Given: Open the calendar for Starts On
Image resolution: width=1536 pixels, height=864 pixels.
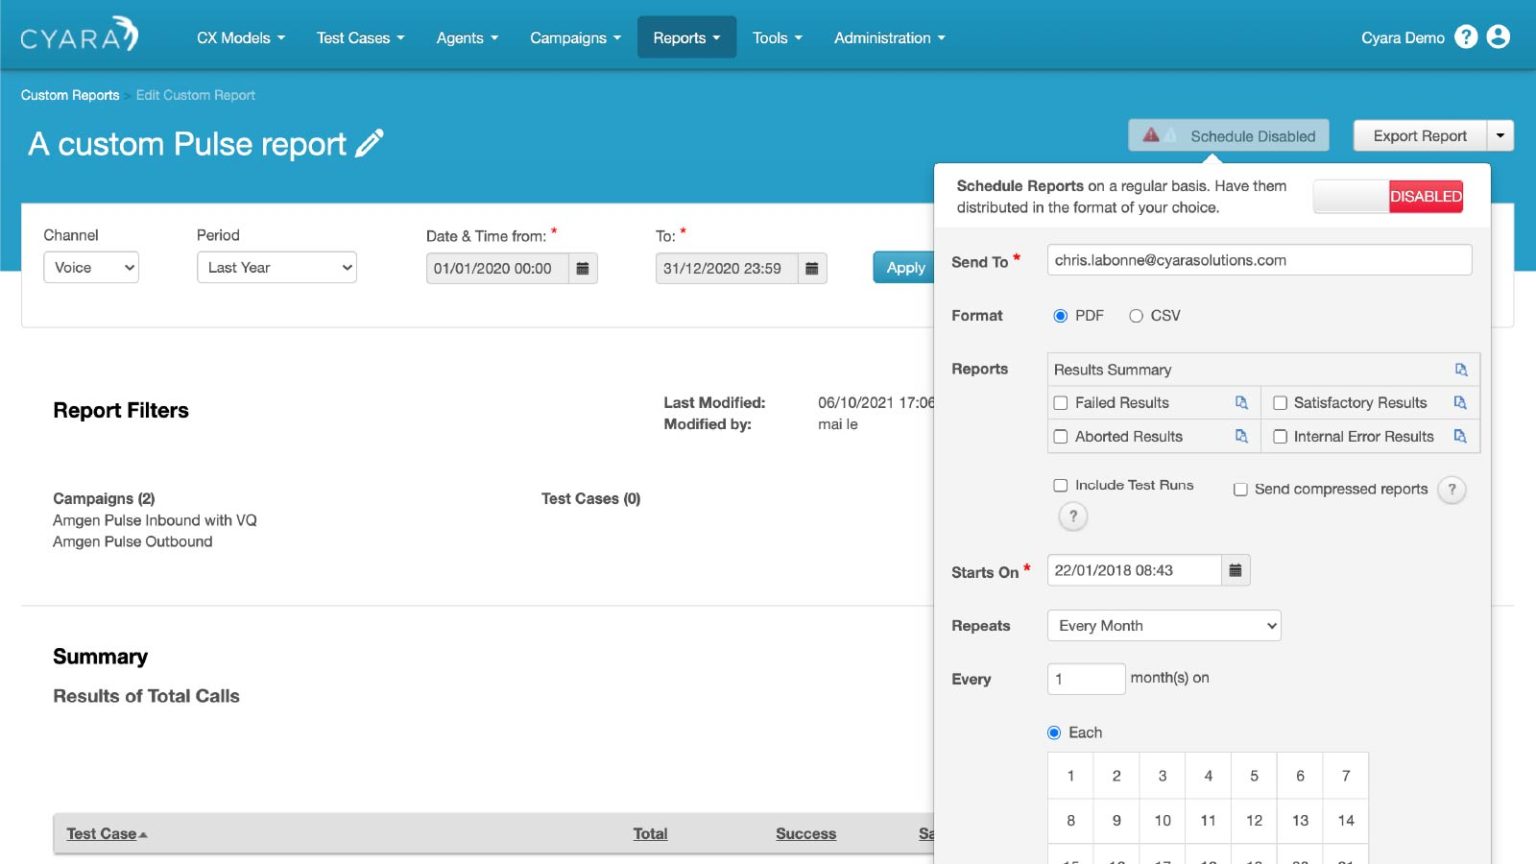Looking at the screenshot, I should (x=1236, y=570).
